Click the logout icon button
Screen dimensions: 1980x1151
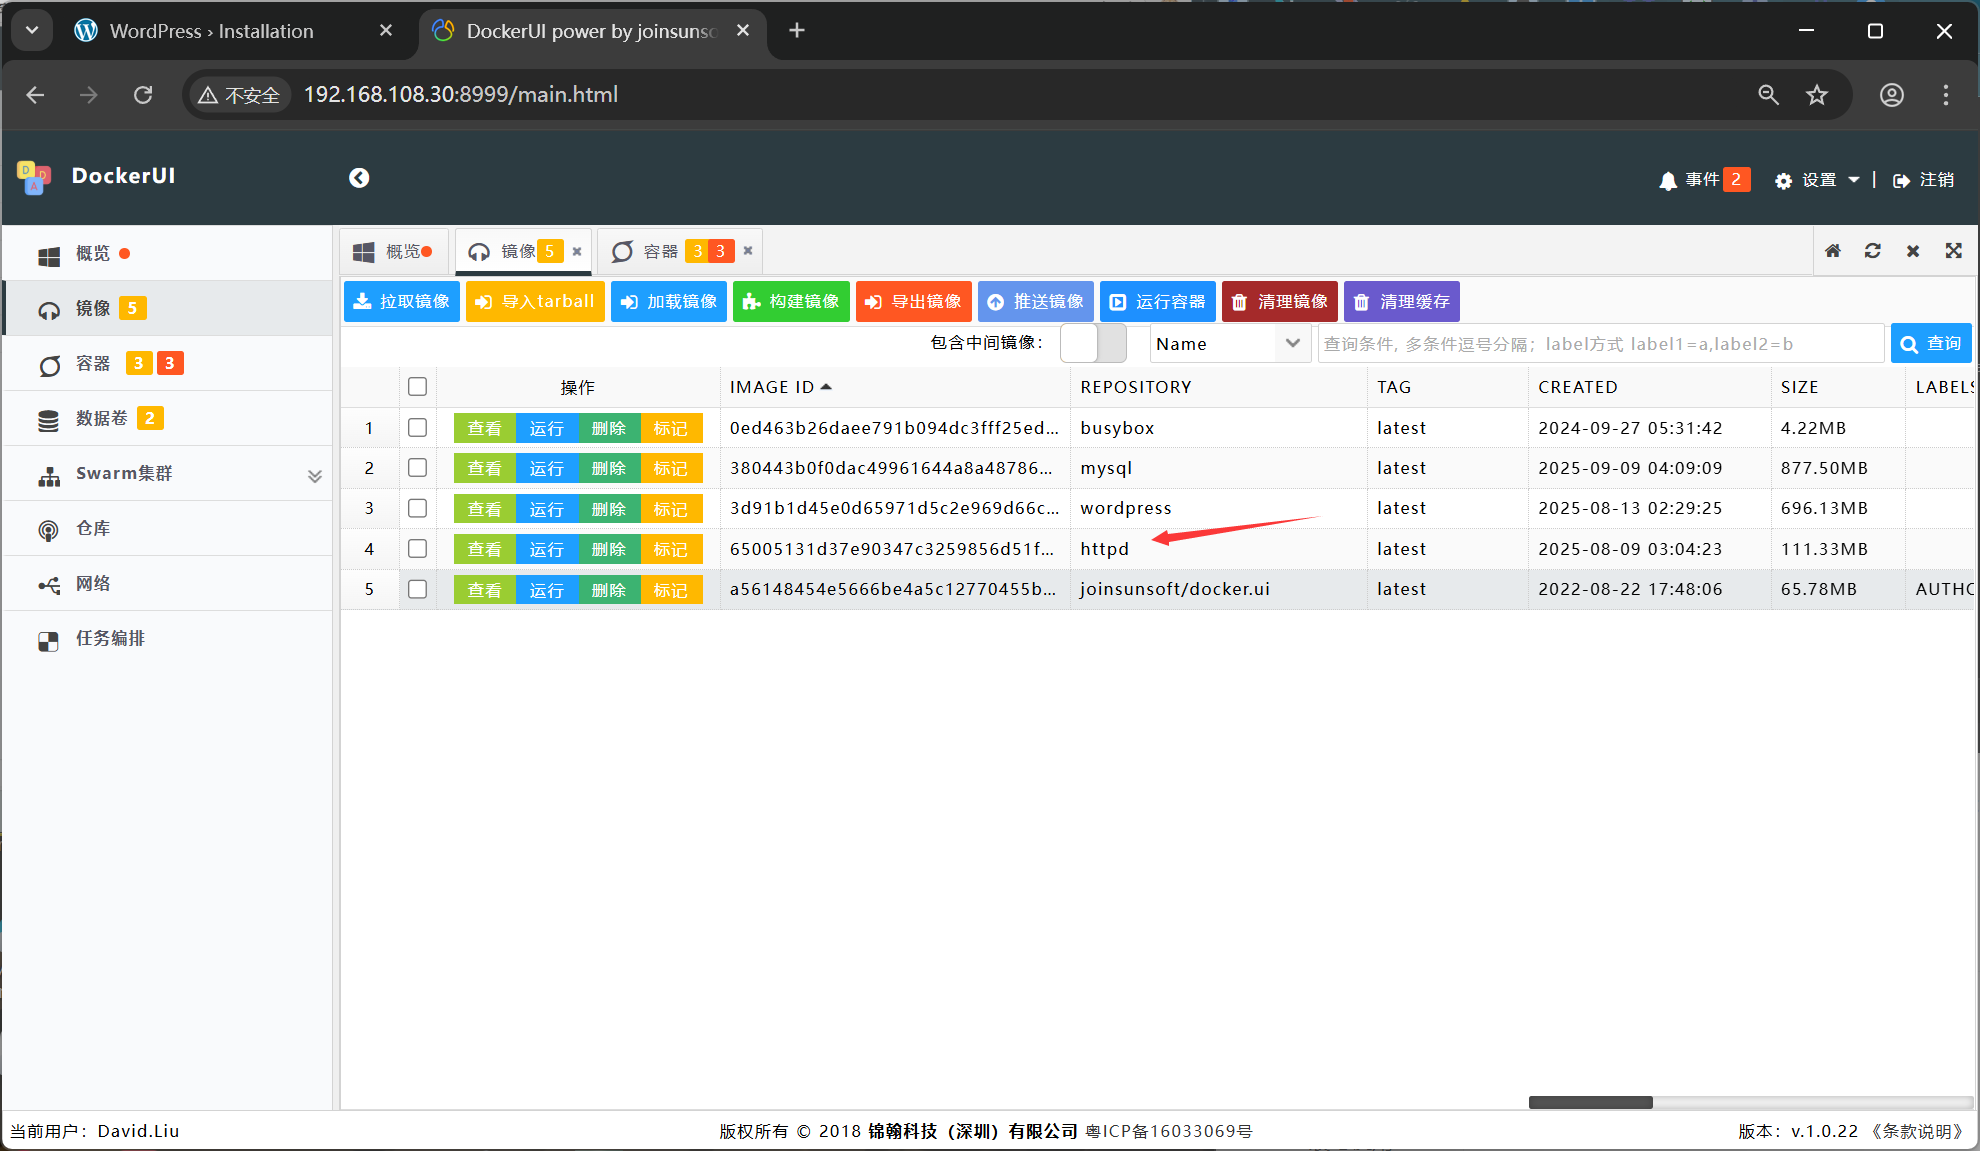point(1923,180)
